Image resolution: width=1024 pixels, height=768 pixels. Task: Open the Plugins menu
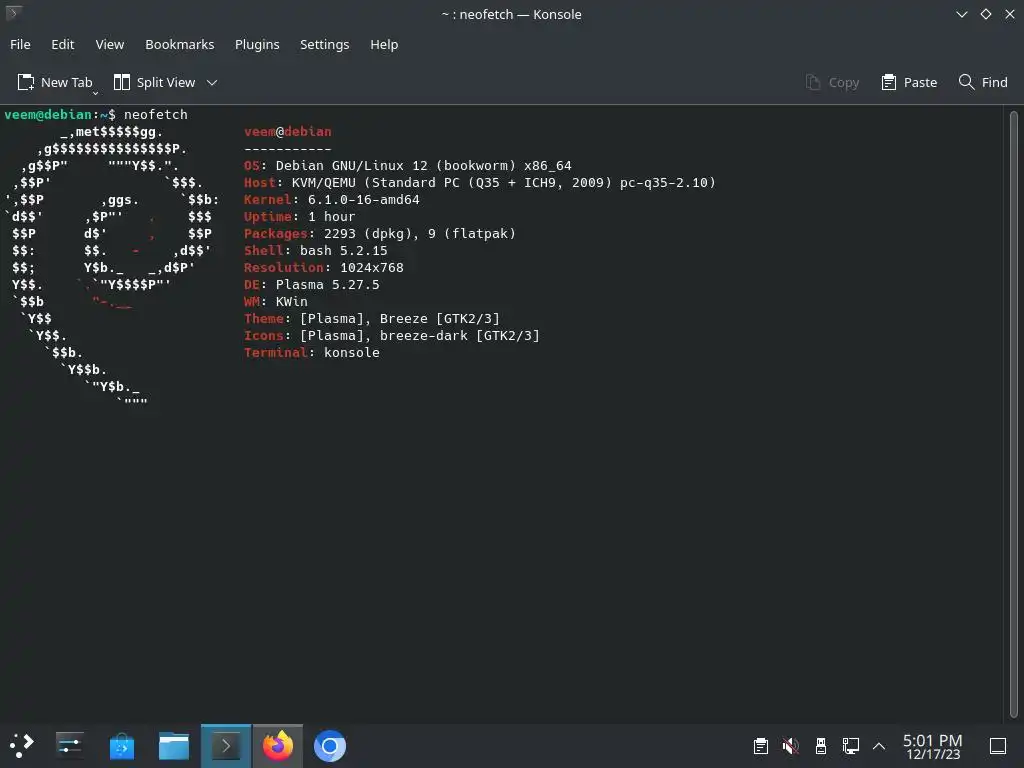click(257, 44)
